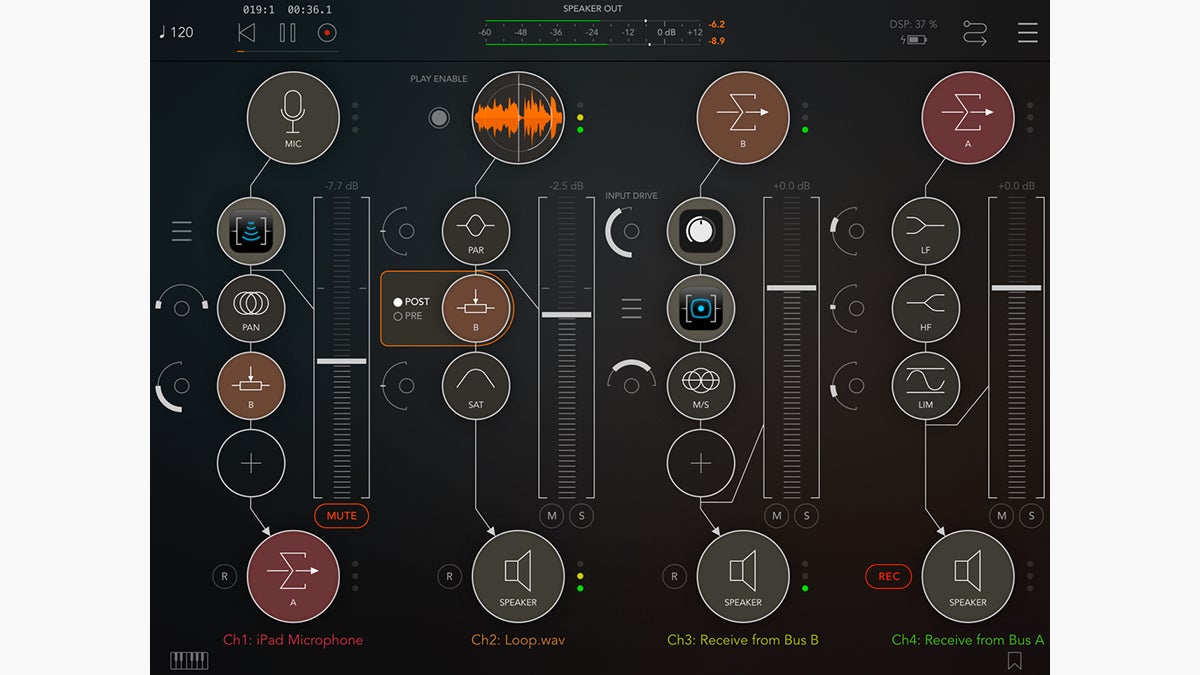Open the PAN node on channel 1
The width and height of the screenshot is (1200, 675).
tap(251, 308)
